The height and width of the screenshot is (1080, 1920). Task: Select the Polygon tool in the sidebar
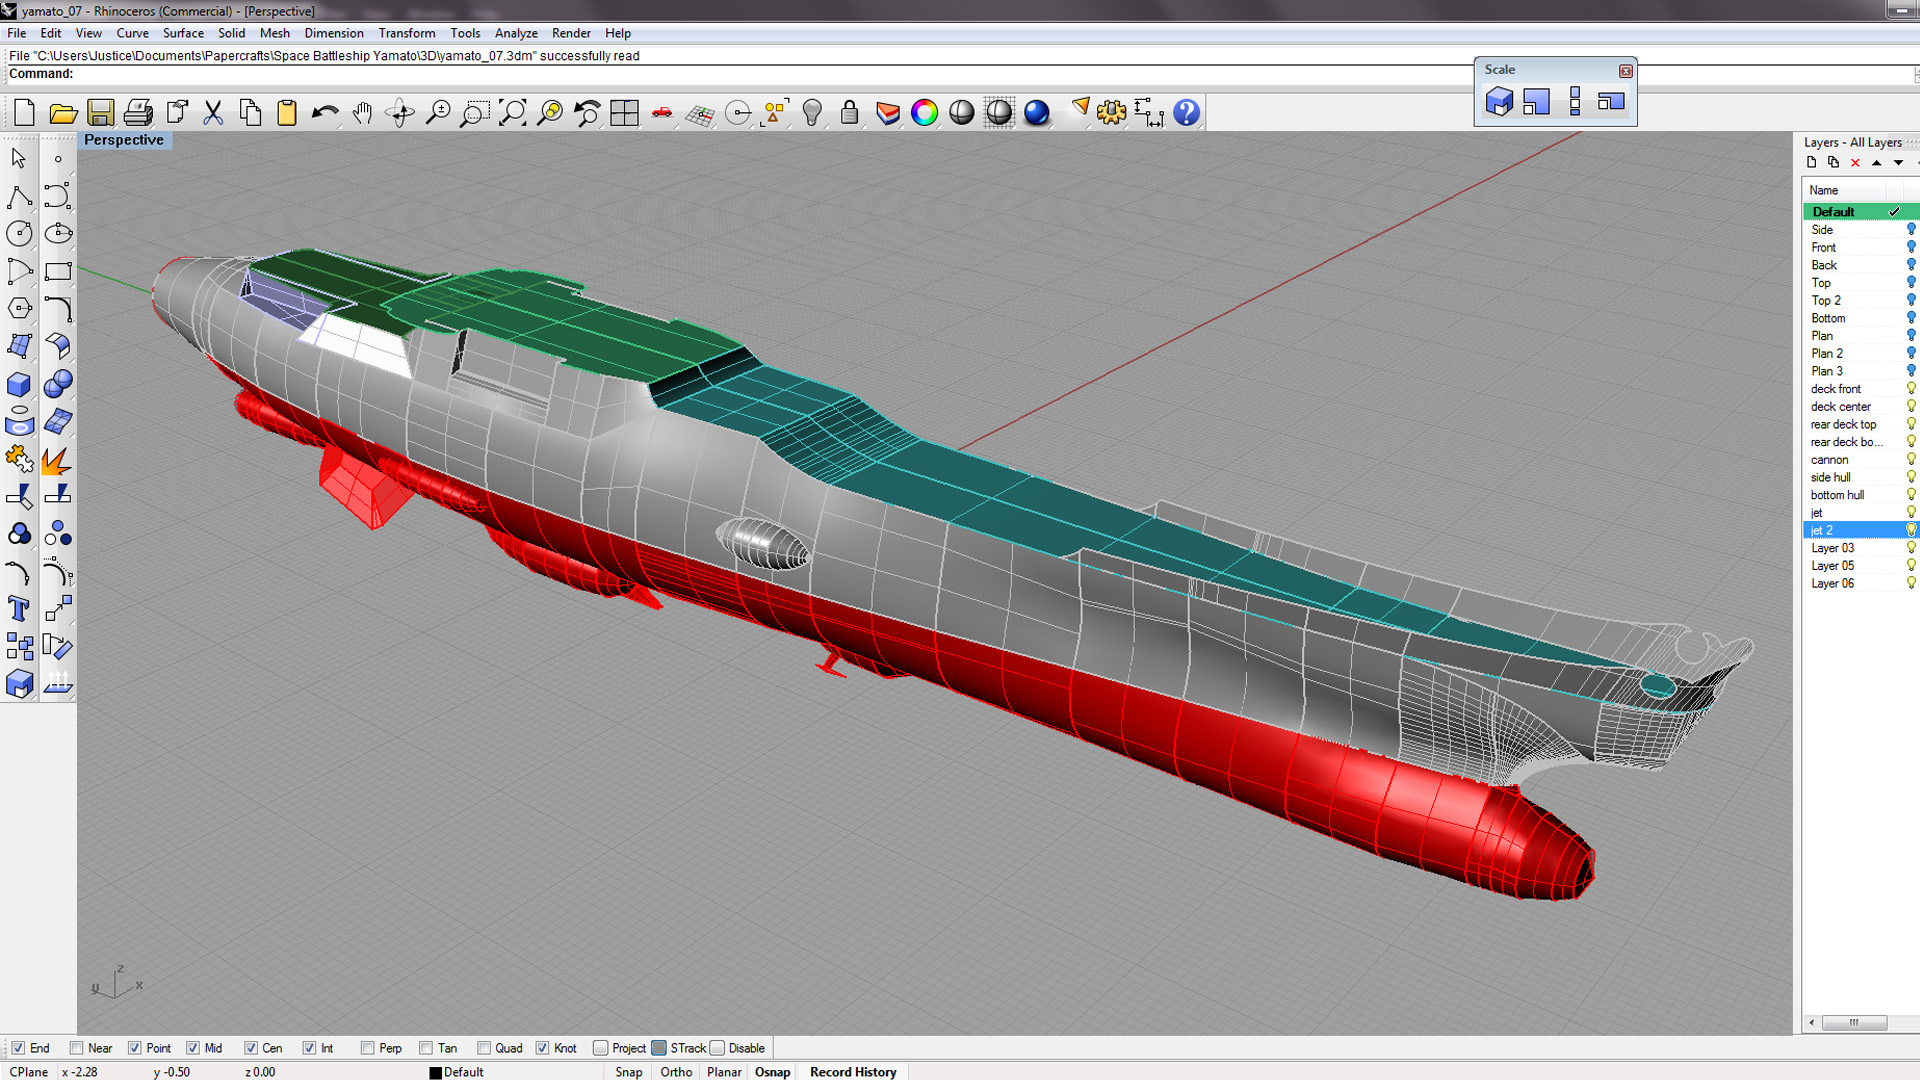(19, 309)
